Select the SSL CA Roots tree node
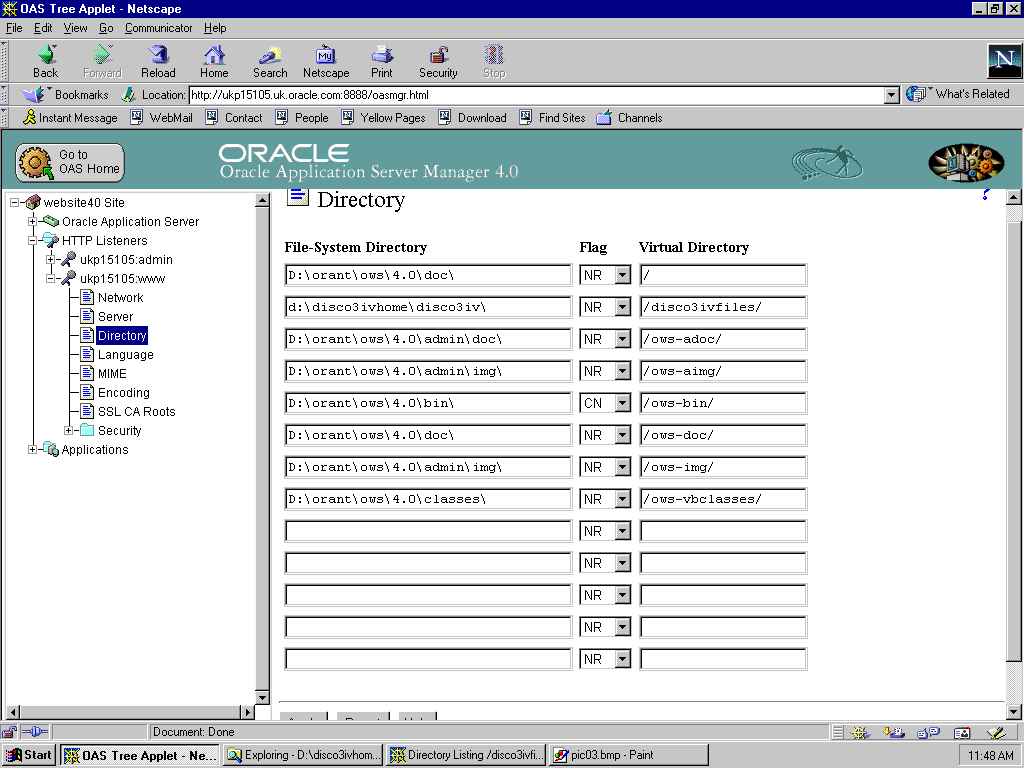This screenshot has width=1024, height=768. pyautogui.click(x=137, y=411)
